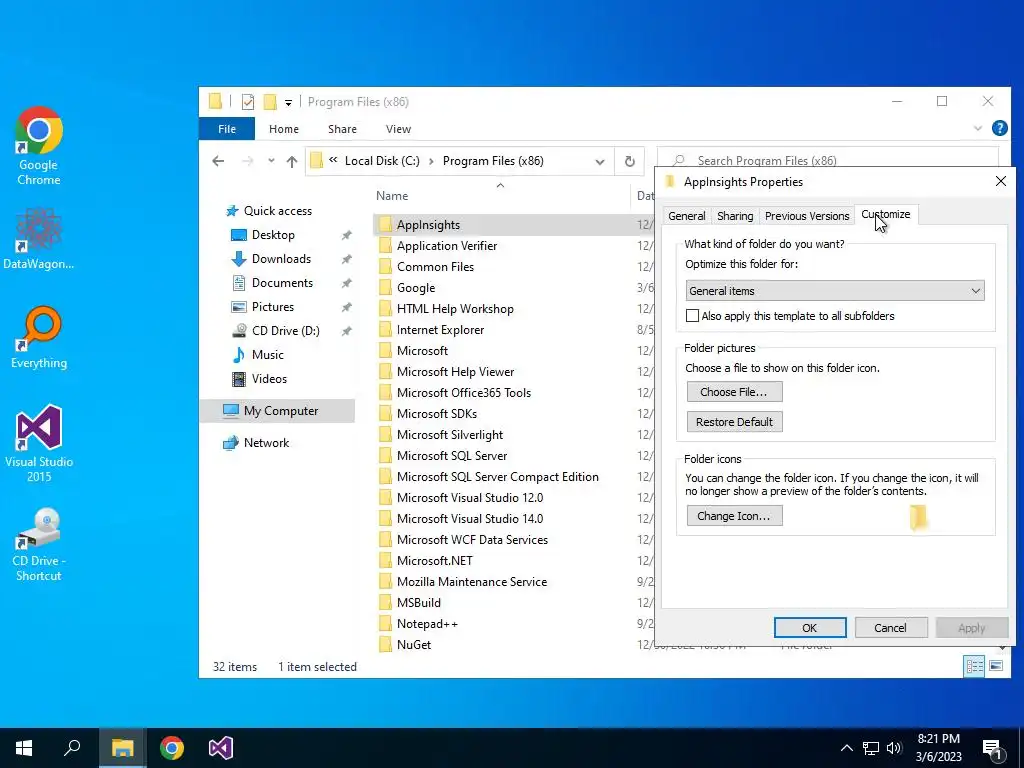Close the AppInsights Properties dialog
Image resolution: width=1024 pixels, height=768 pixels.
pos(1000,181)
